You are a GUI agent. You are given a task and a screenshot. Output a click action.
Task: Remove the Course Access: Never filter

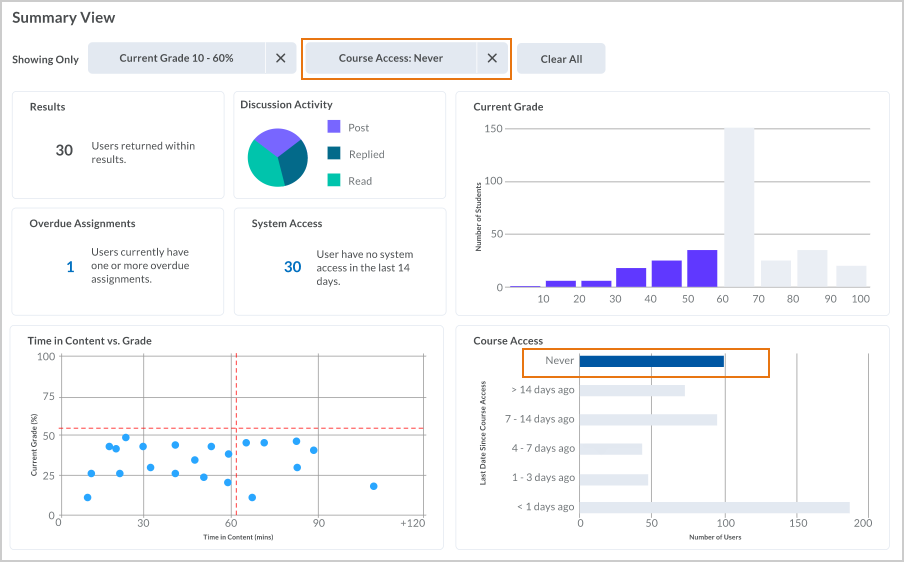[492, 58]
